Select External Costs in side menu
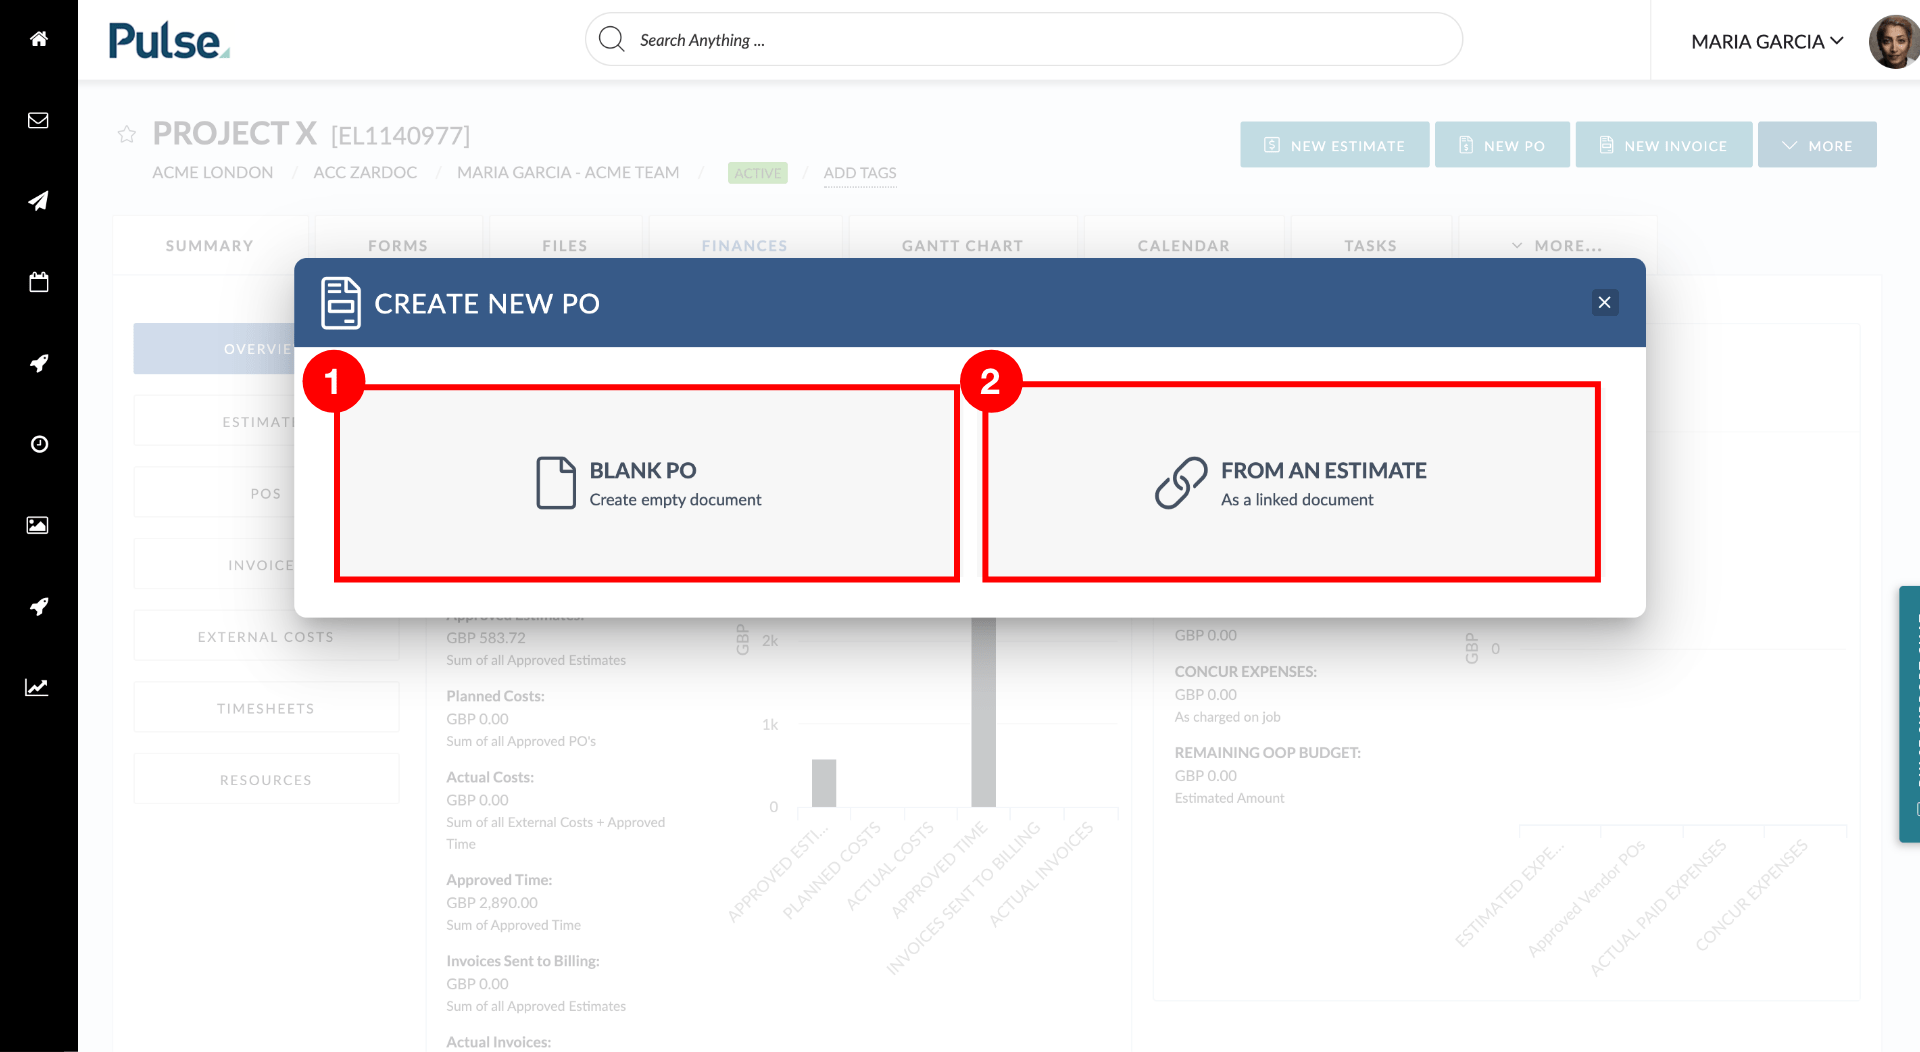Viewport: 1920px width, 1052px height. point(266,637)
